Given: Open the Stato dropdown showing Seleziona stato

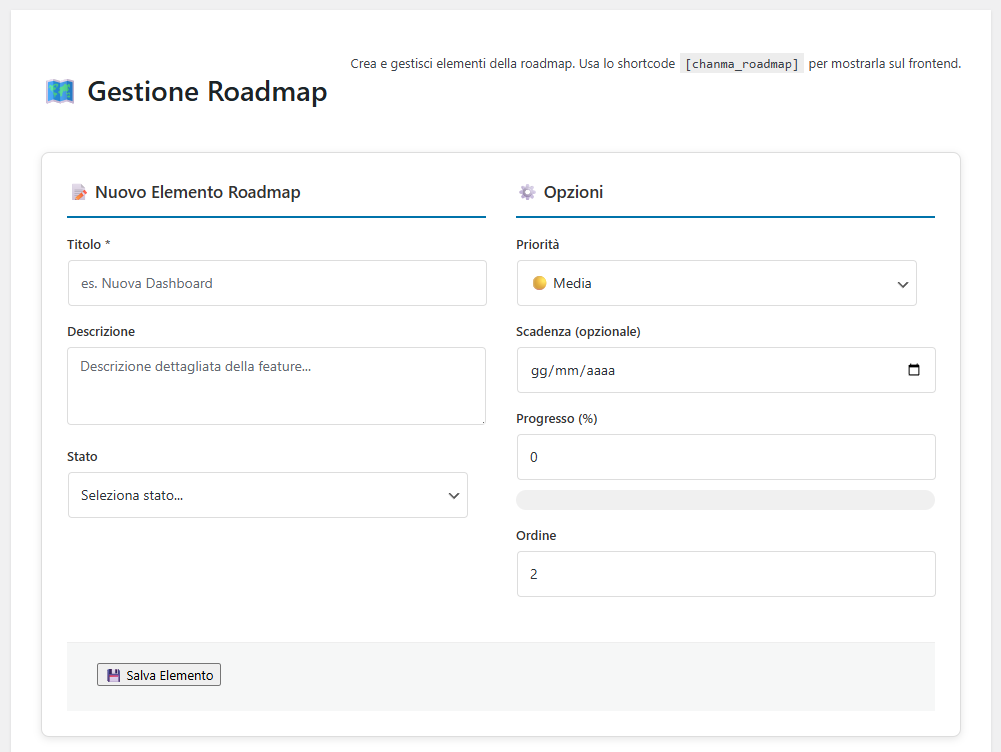Looking at the screenshot, I should (x=267, y=495).
